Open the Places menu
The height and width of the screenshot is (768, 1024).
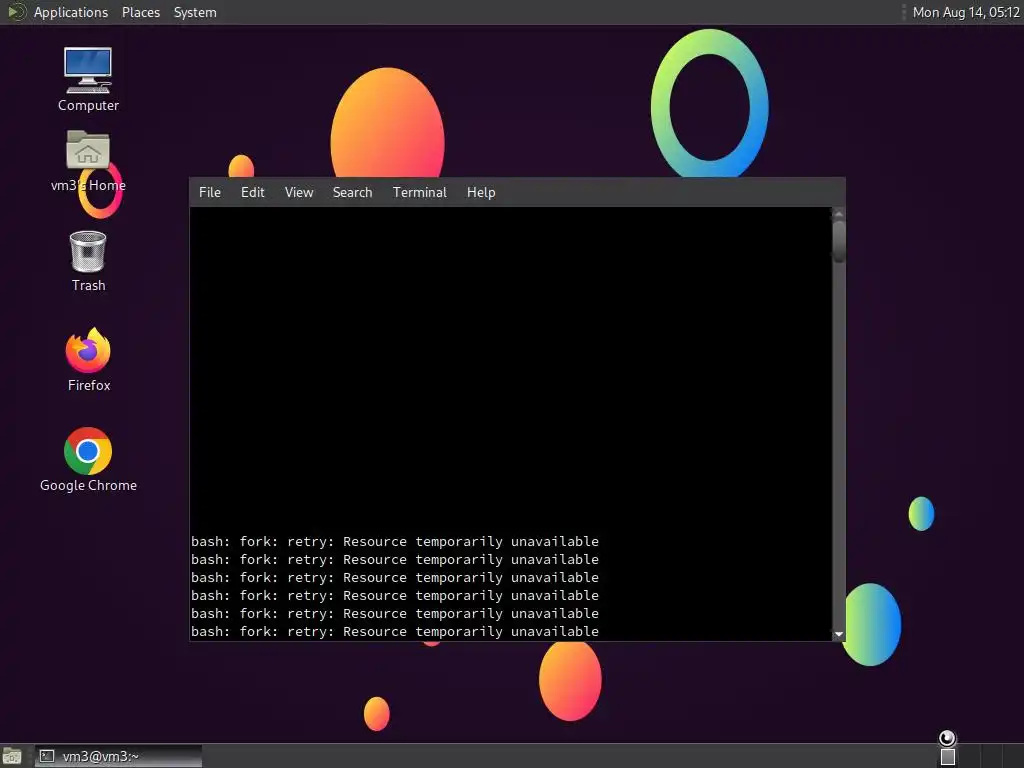141,12
